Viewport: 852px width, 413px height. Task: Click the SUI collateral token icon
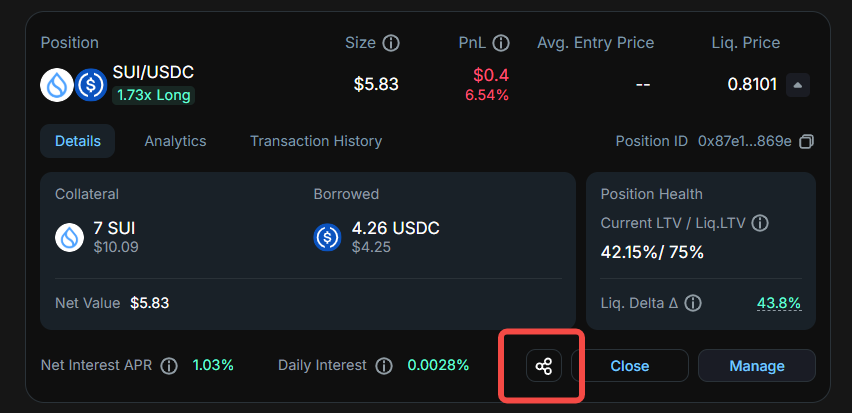point(70,237)
